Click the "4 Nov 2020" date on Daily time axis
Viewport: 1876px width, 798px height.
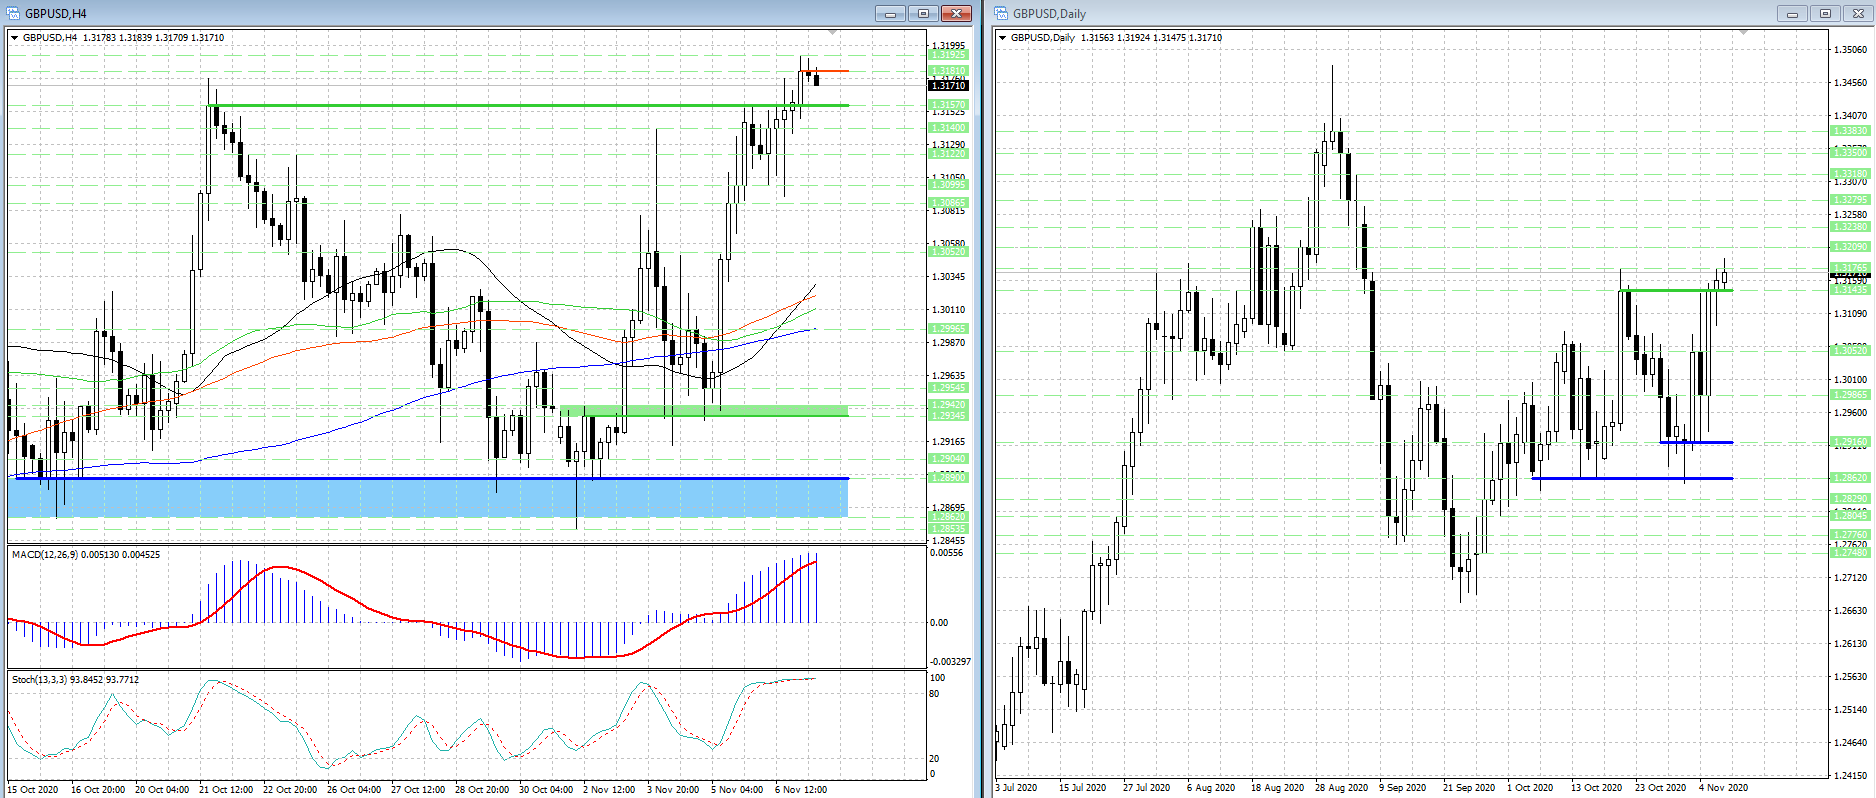coord(1724,788)
